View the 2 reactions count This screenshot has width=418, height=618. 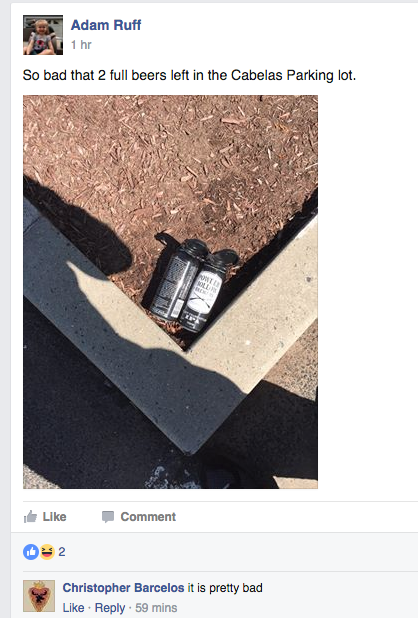62,552
